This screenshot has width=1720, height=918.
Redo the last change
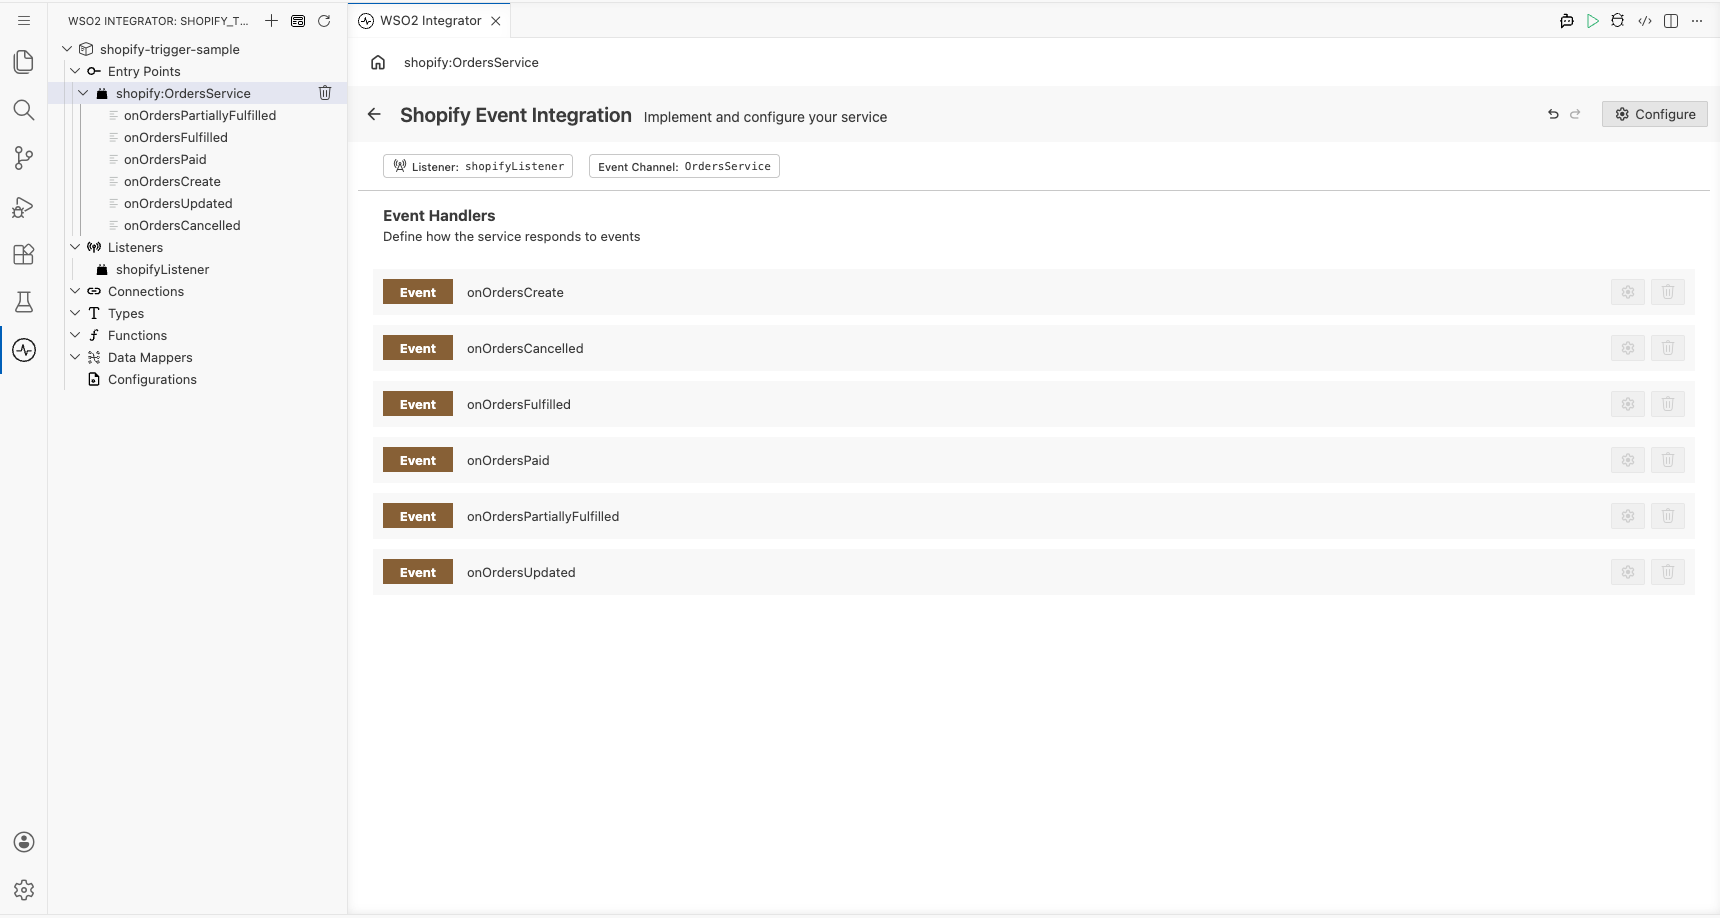[x=1575, y=114]
